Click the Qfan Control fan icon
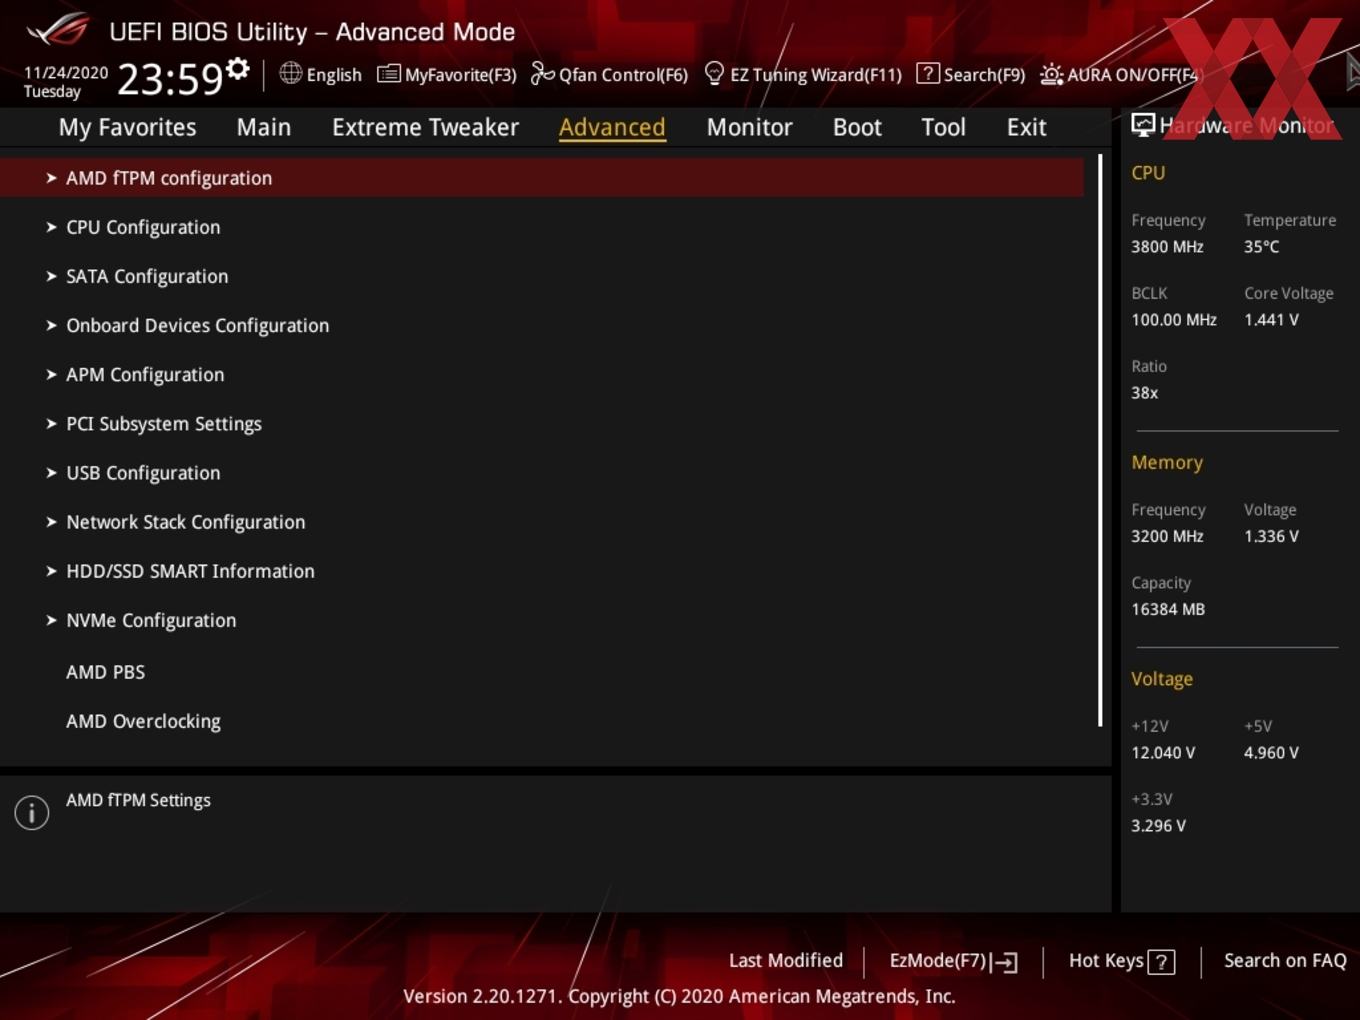 pyautogui.click(x=542, y=73)
